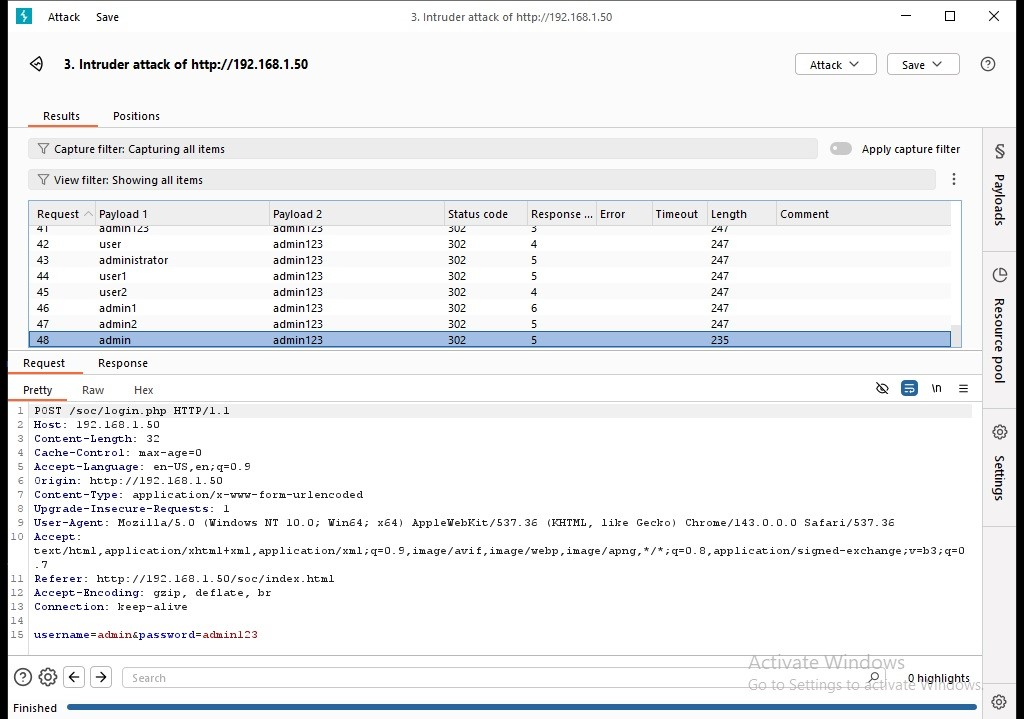This screenshot has height=719, width=1024.
Task: Sort by Comment column header
Action: (863, 214)
